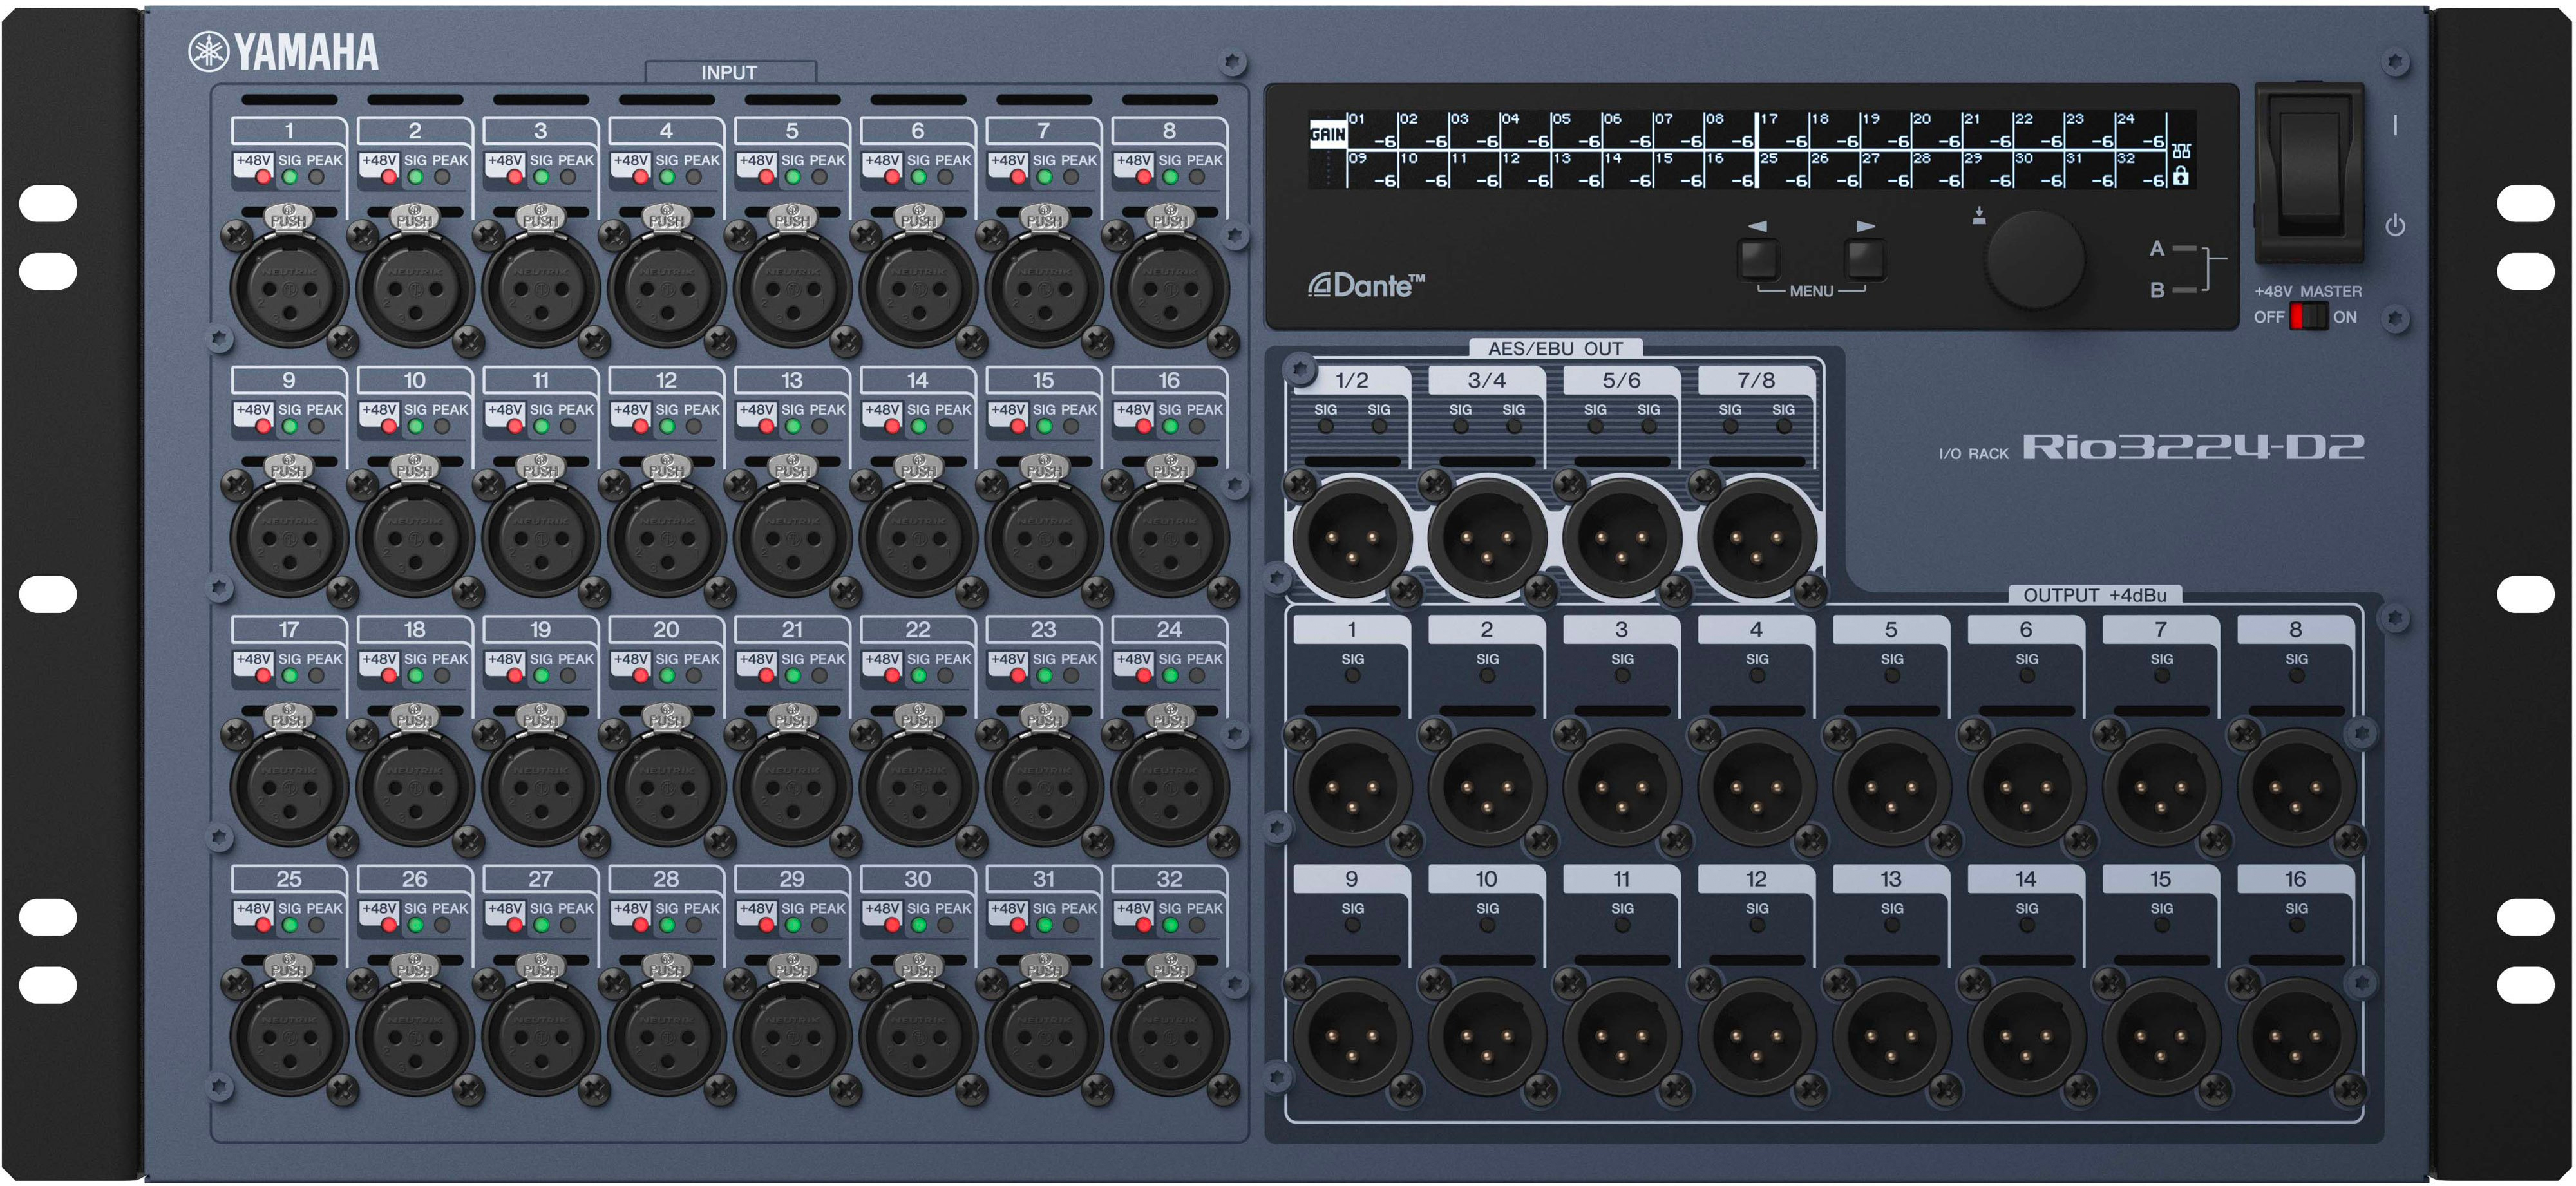Viewport: 2576px width, 1186px height.
Task: Click channel 32 gain value on display
Action: 2153,181
